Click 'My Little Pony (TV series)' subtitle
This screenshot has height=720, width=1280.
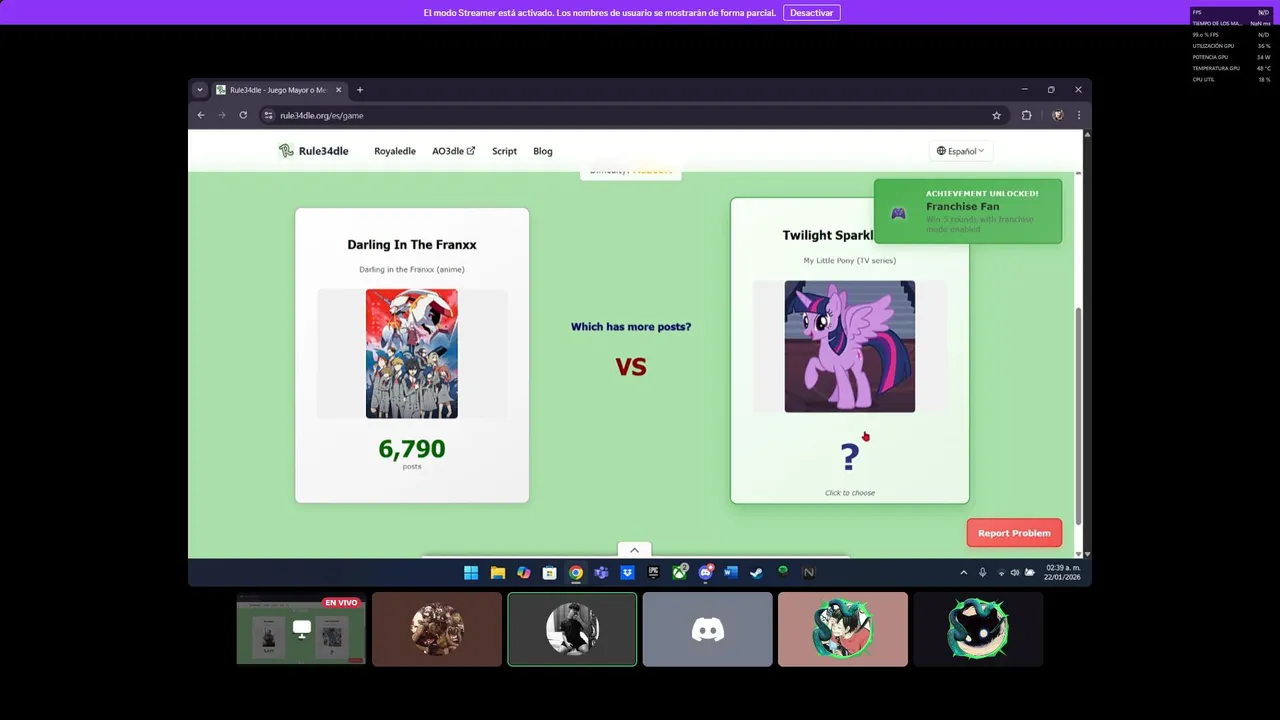(x=850, y=261)
